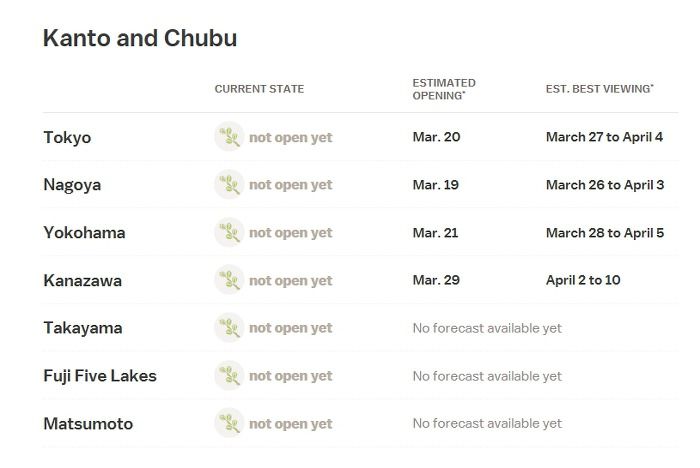The width and height of the screenshot is (700, 468).
Task: Select the Current State column header
Action: 259,89
